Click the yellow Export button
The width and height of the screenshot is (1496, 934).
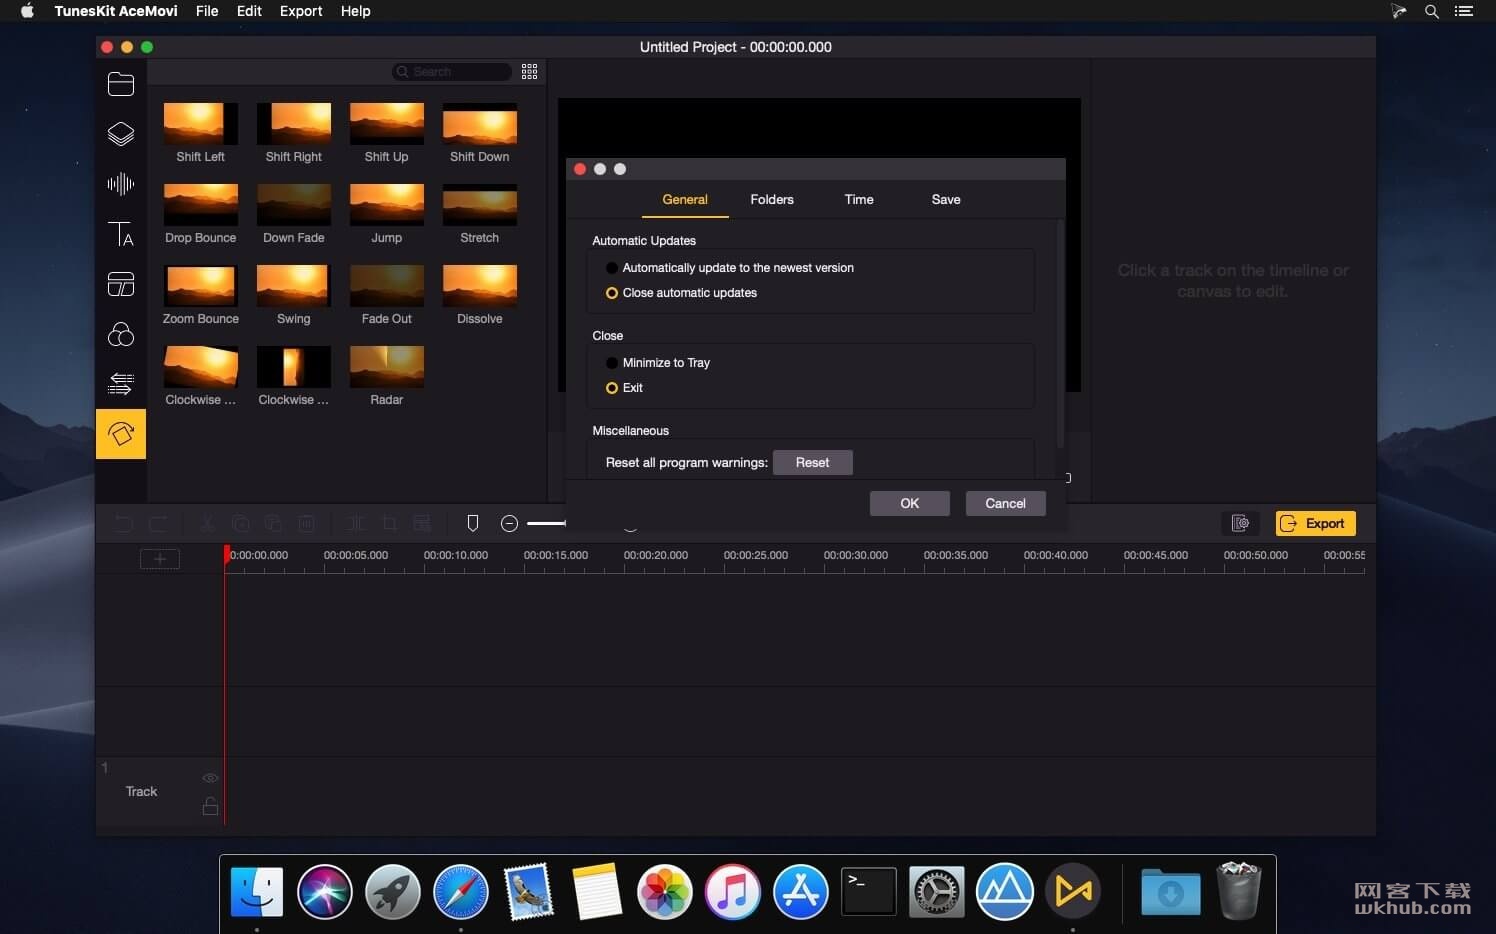click(1315, 523)
